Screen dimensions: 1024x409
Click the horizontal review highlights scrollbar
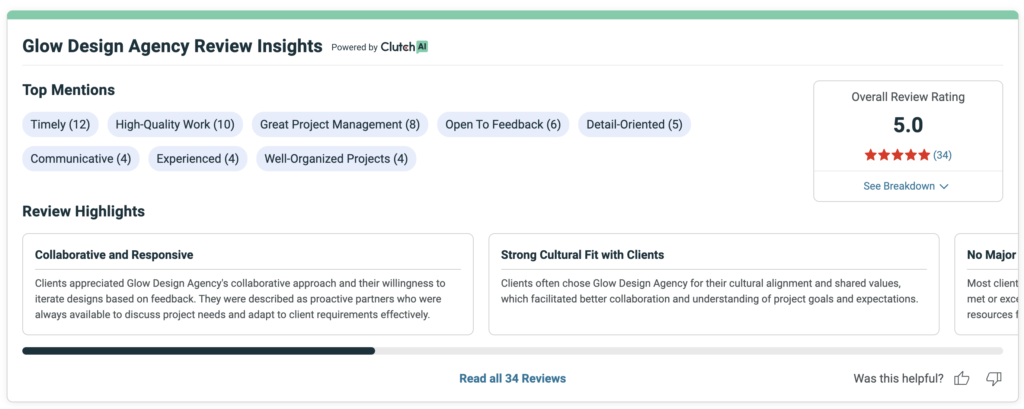198,351
